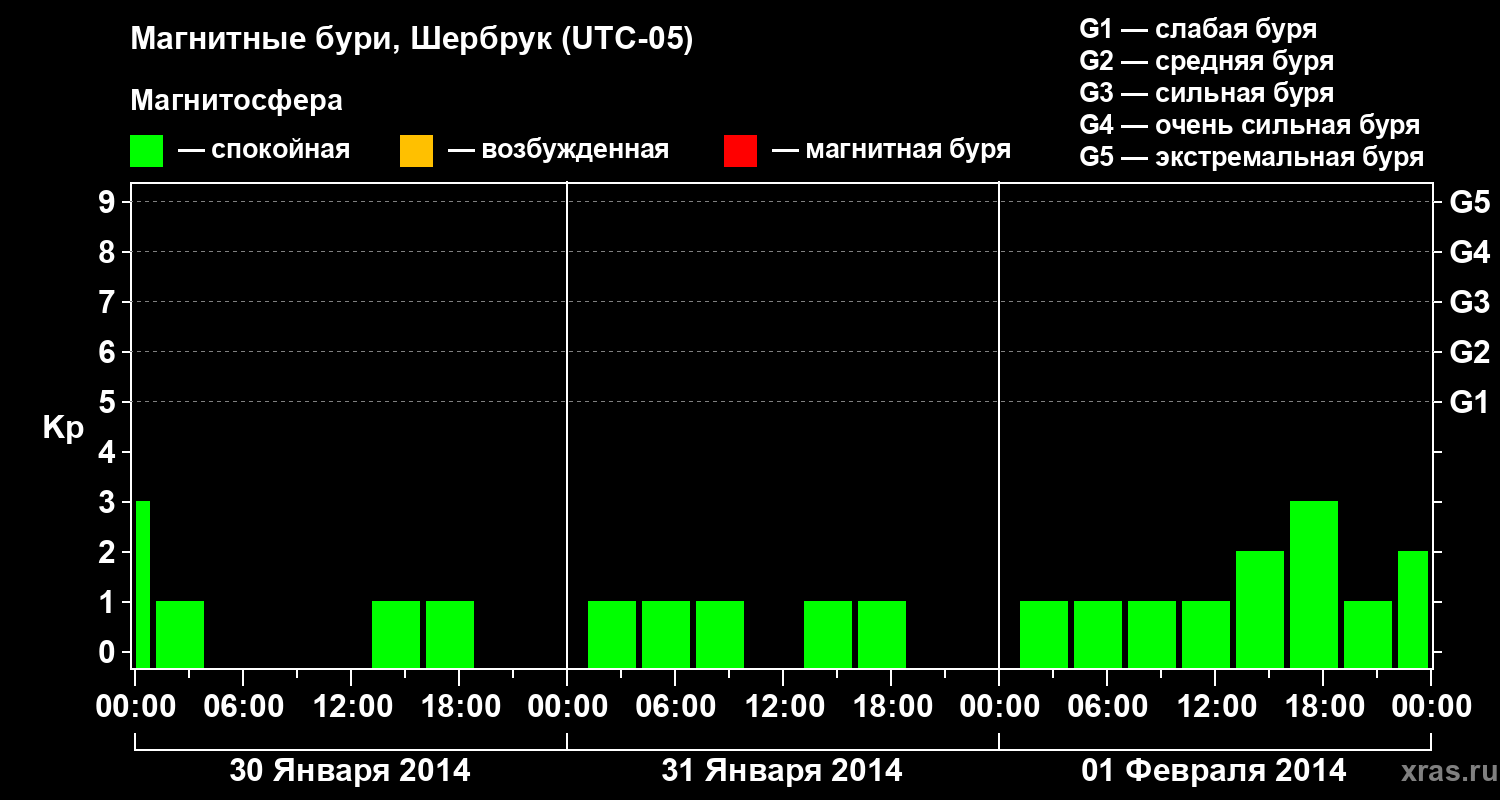Image resolution: width=1500 pixels, height=800 pixels.
Task: Click the Kp 1 bar at 06:00 on 31 Января
Action: (666, 634)
